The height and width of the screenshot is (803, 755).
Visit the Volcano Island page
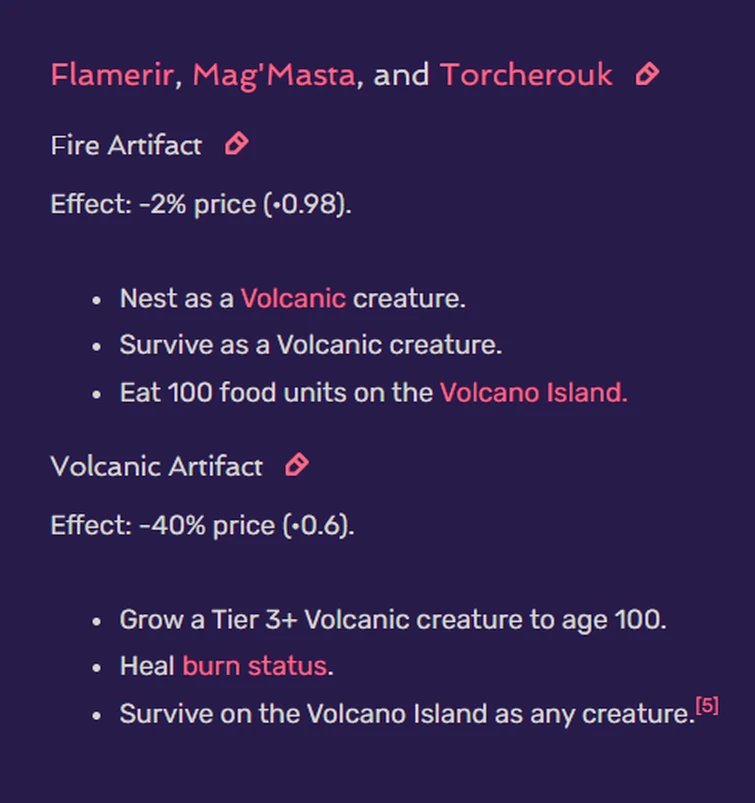[532, 392]
